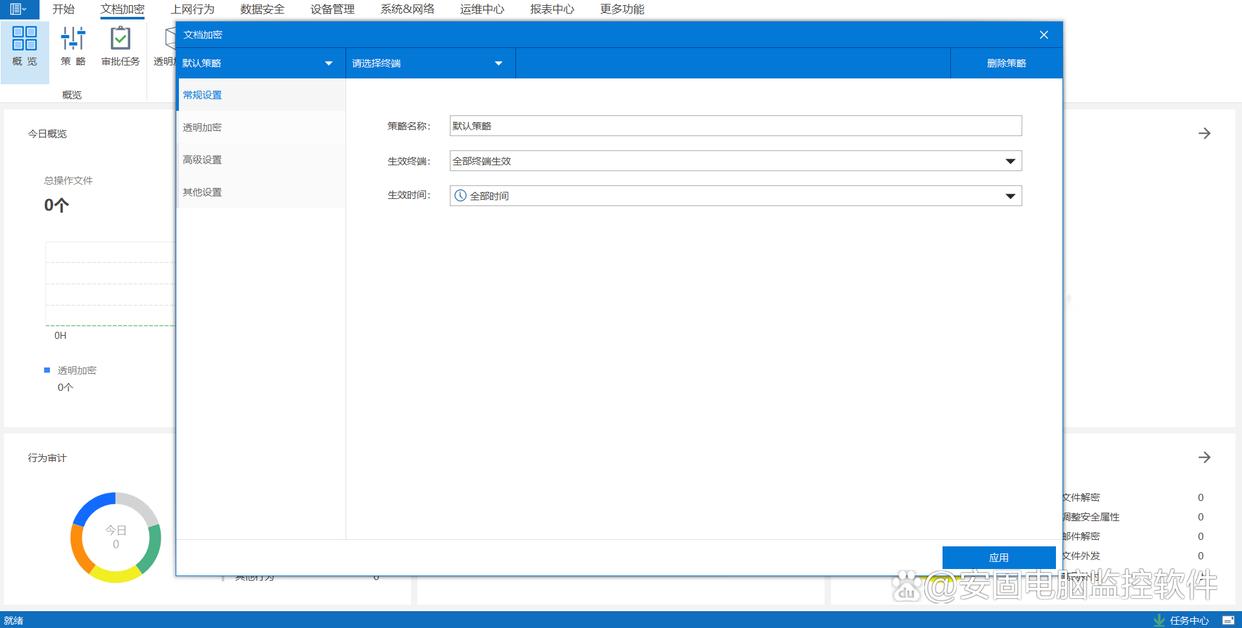Click the arrow icon on upper-right card

(x=1204, y=133)
